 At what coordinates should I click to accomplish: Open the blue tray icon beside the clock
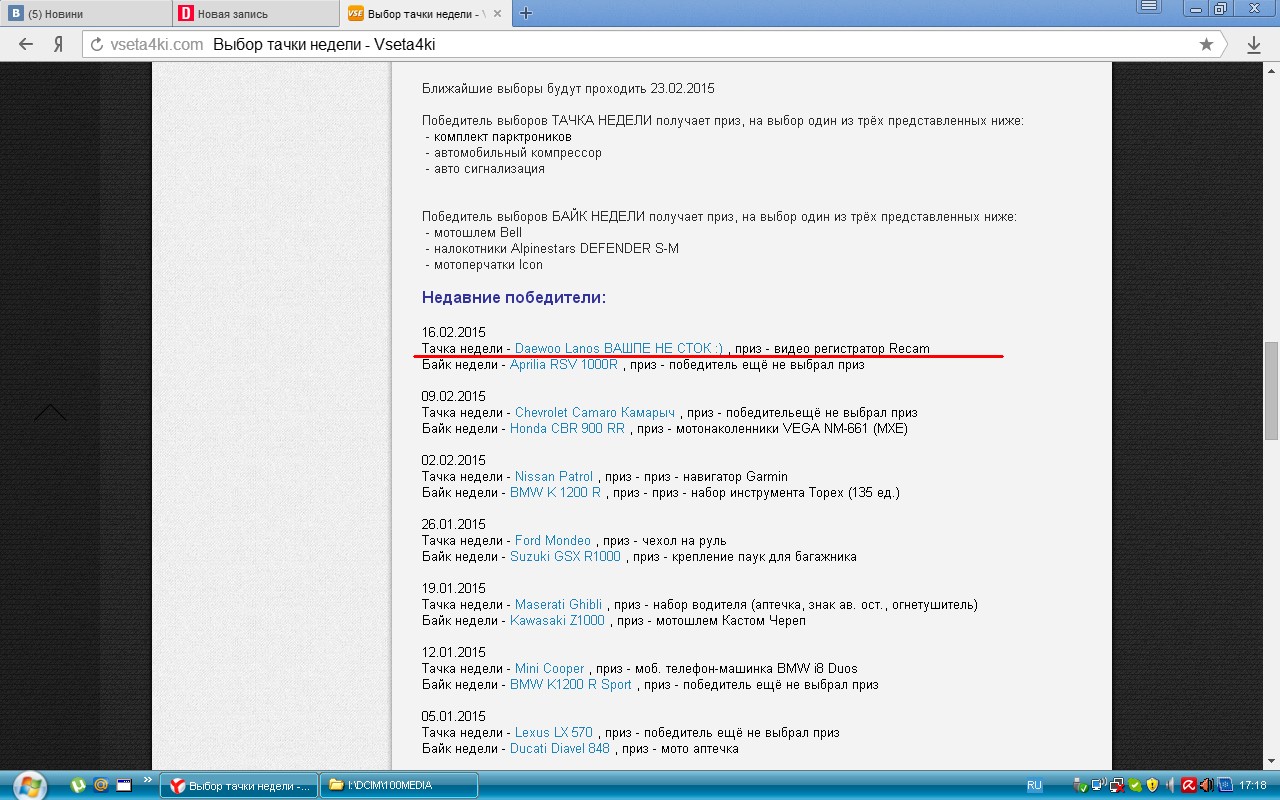tap(1225, 785)
